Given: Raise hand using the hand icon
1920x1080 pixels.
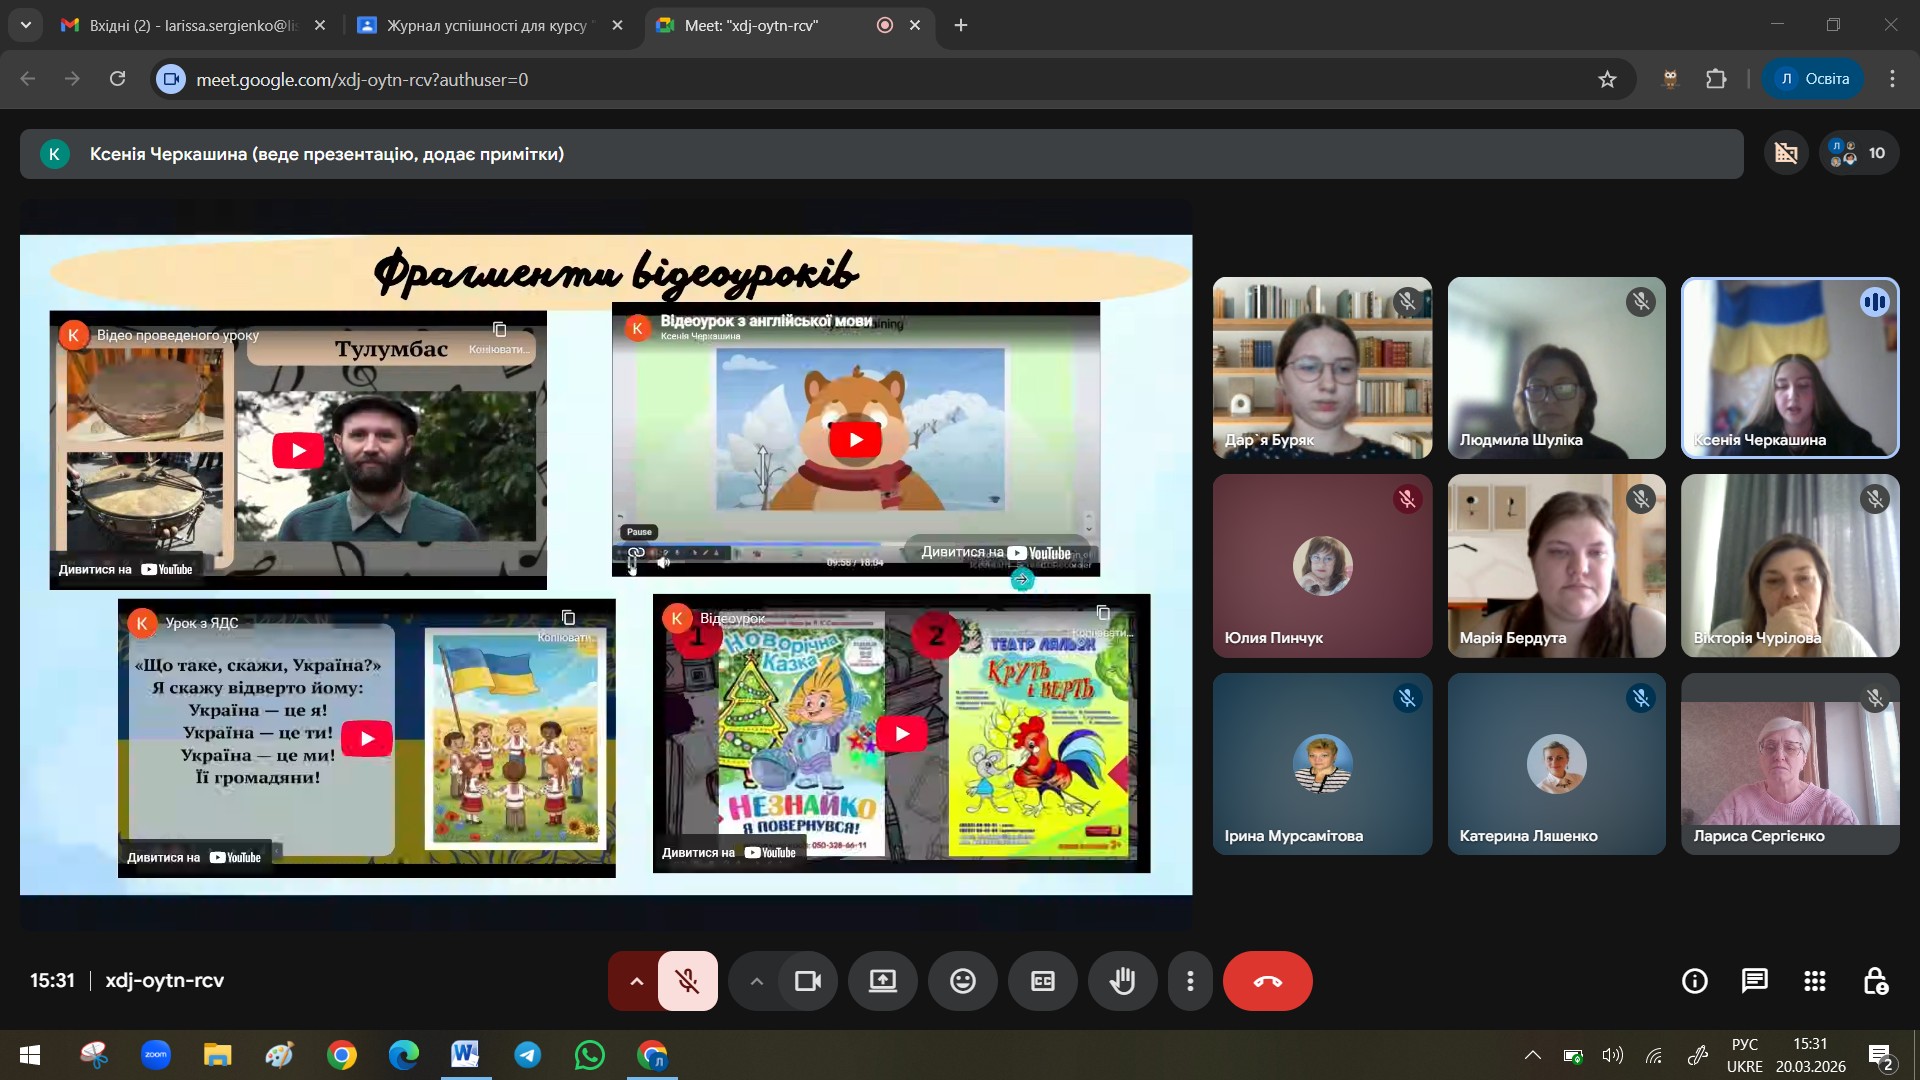Looking at the screenshot, I should (1122, 981).
